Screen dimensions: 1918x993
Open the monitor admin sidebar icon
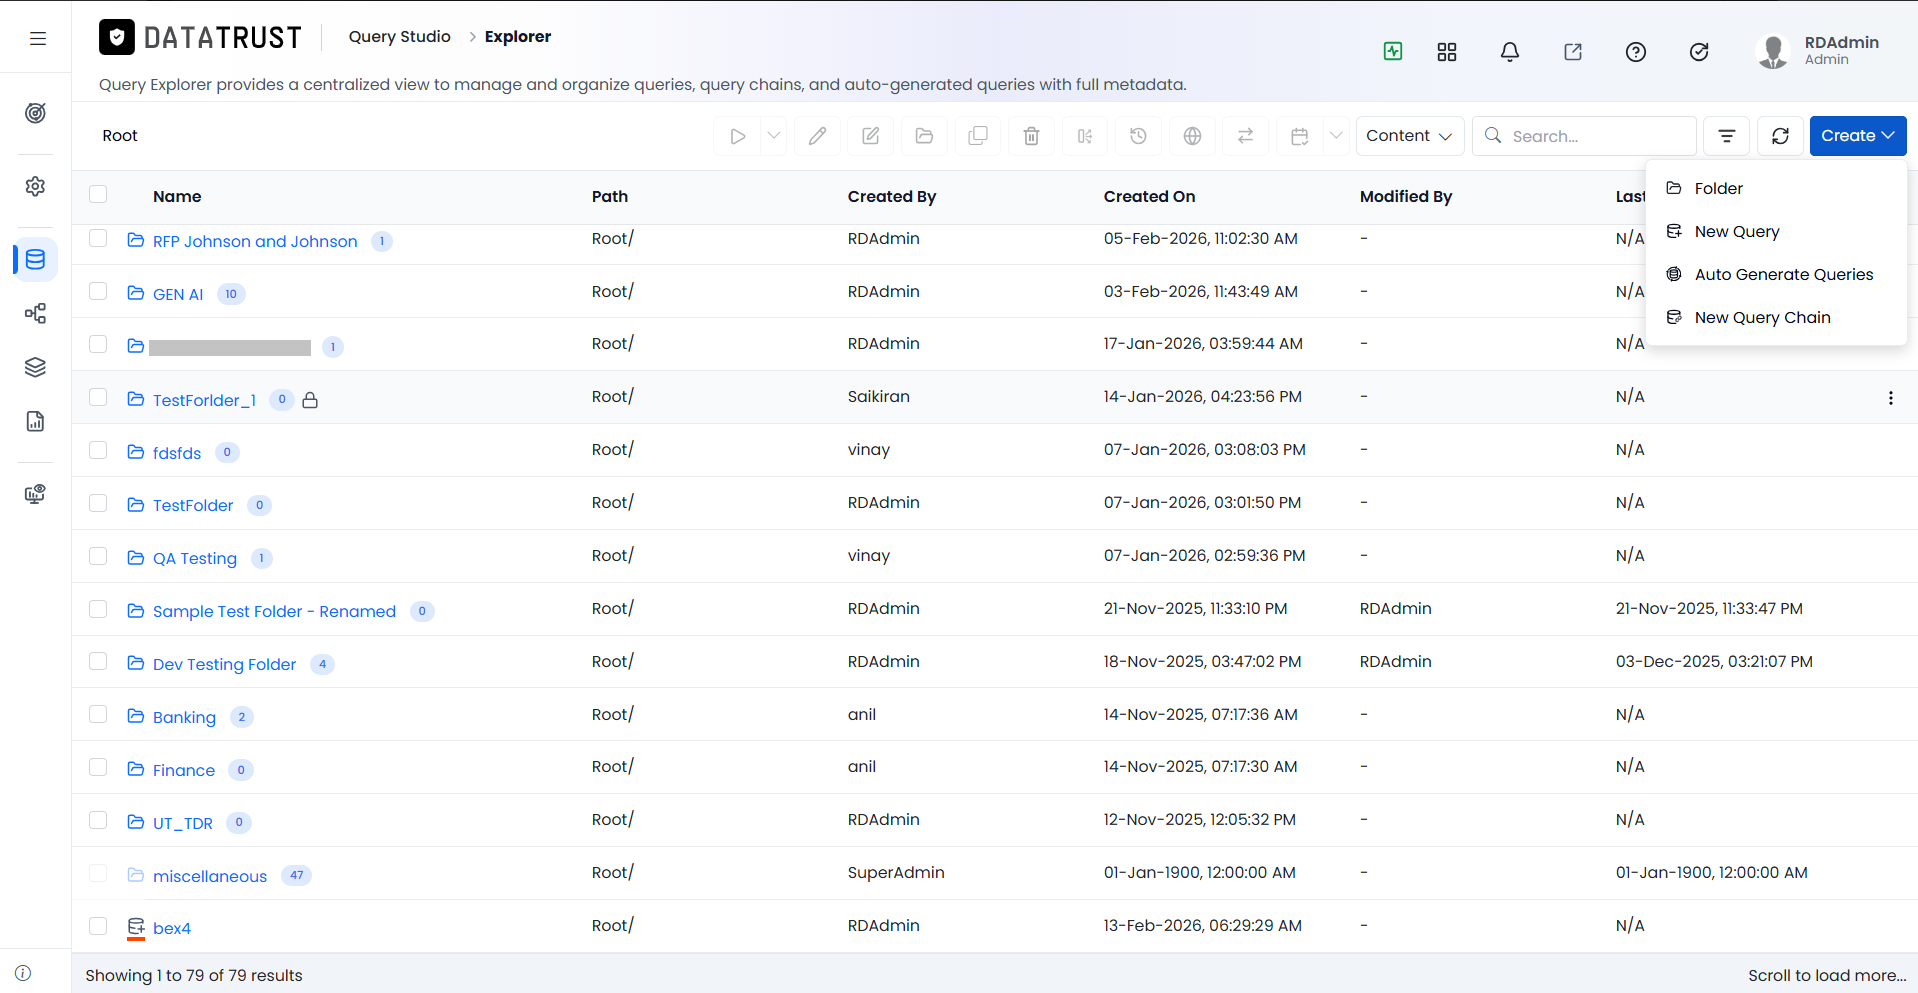point(35,494)
